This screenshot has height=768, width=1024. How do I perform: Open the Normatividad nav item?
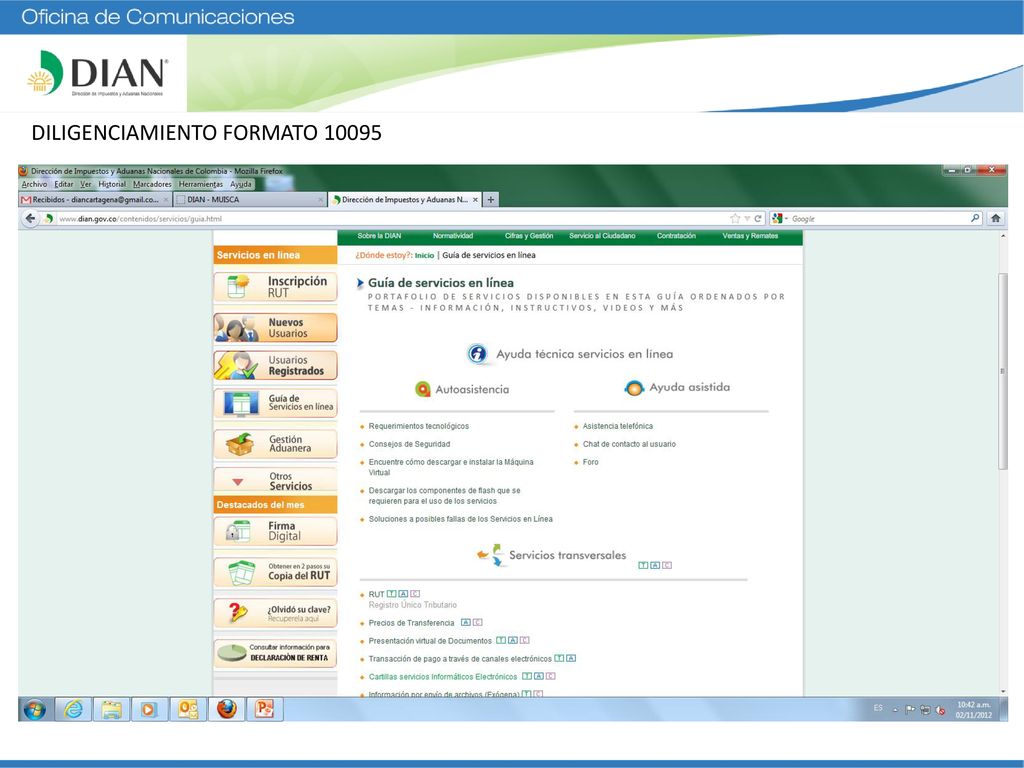453,236
